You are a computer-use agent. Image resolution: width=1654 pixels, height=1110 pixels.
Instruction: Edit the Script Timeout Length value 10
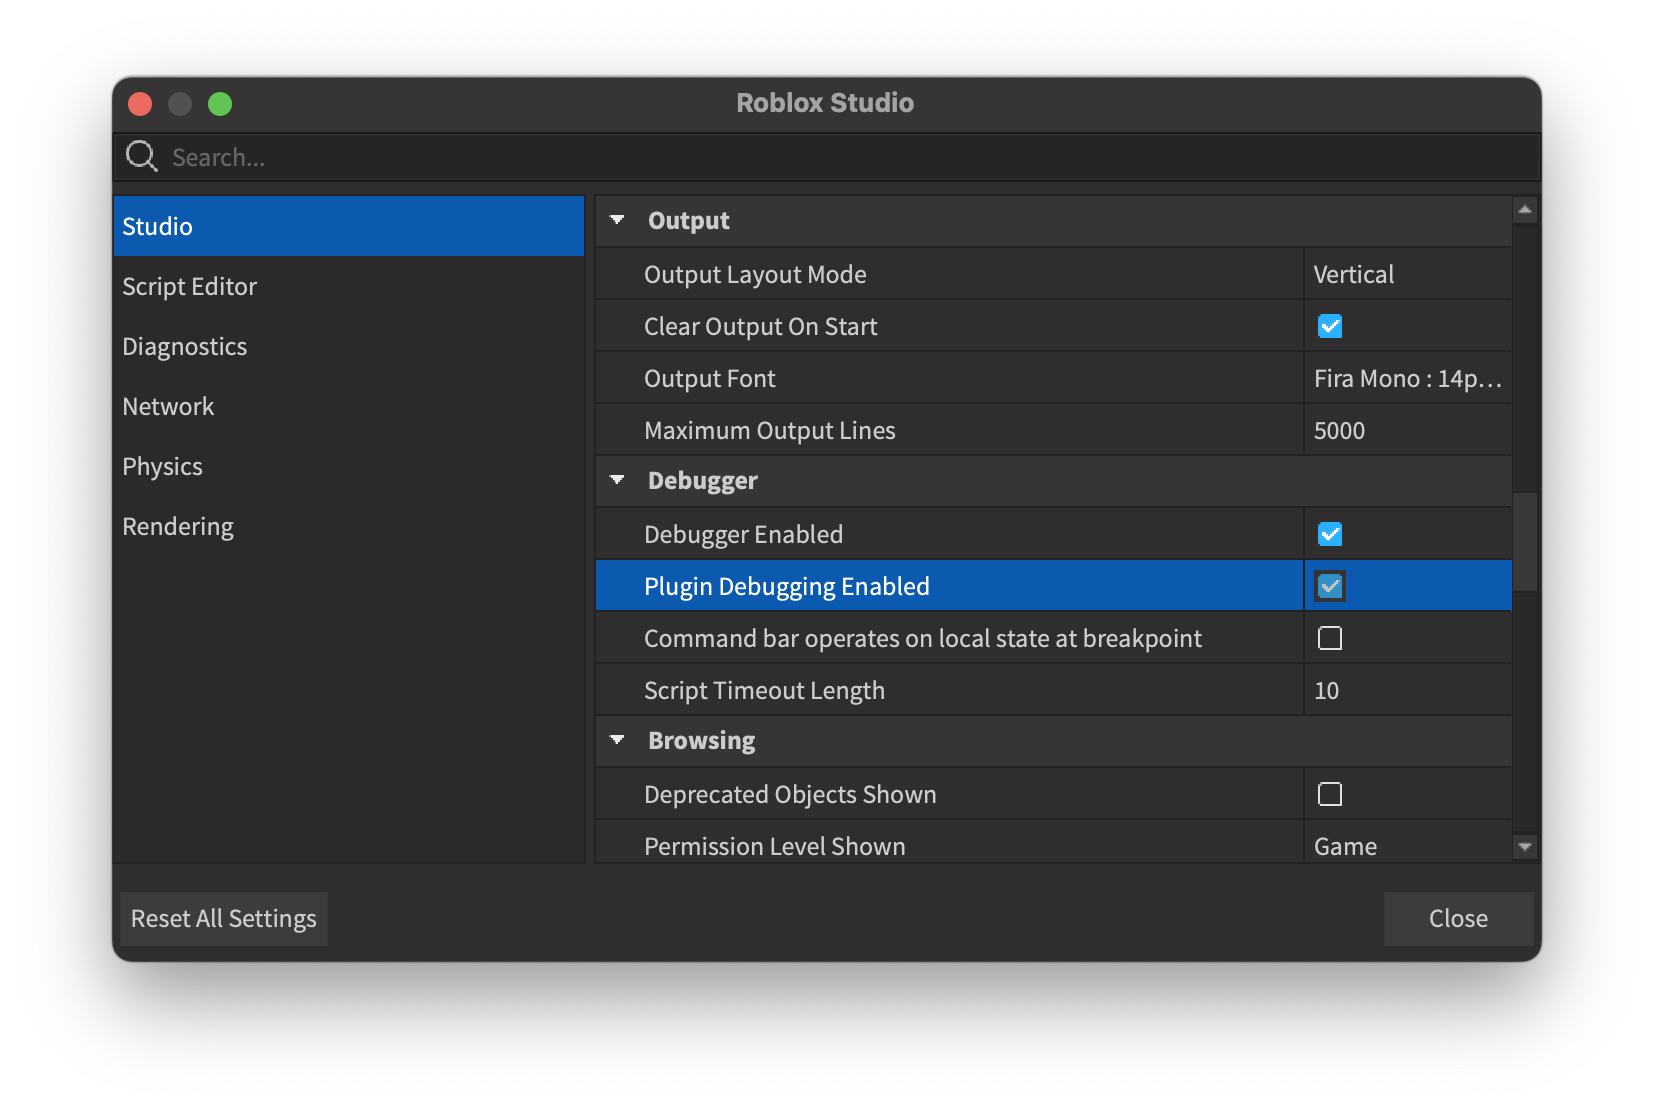click(1408, 690)
